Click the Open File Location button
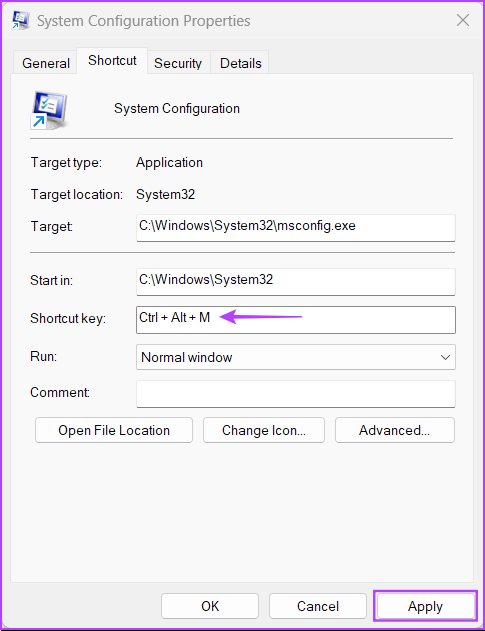 114,430
